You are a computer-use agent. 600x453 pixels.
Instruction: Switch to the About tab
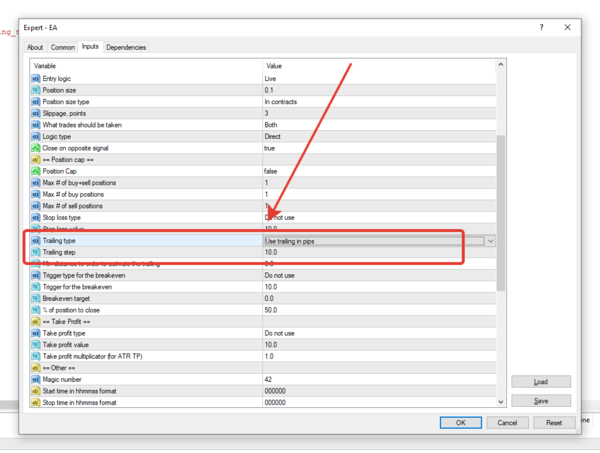click(35, 47)
